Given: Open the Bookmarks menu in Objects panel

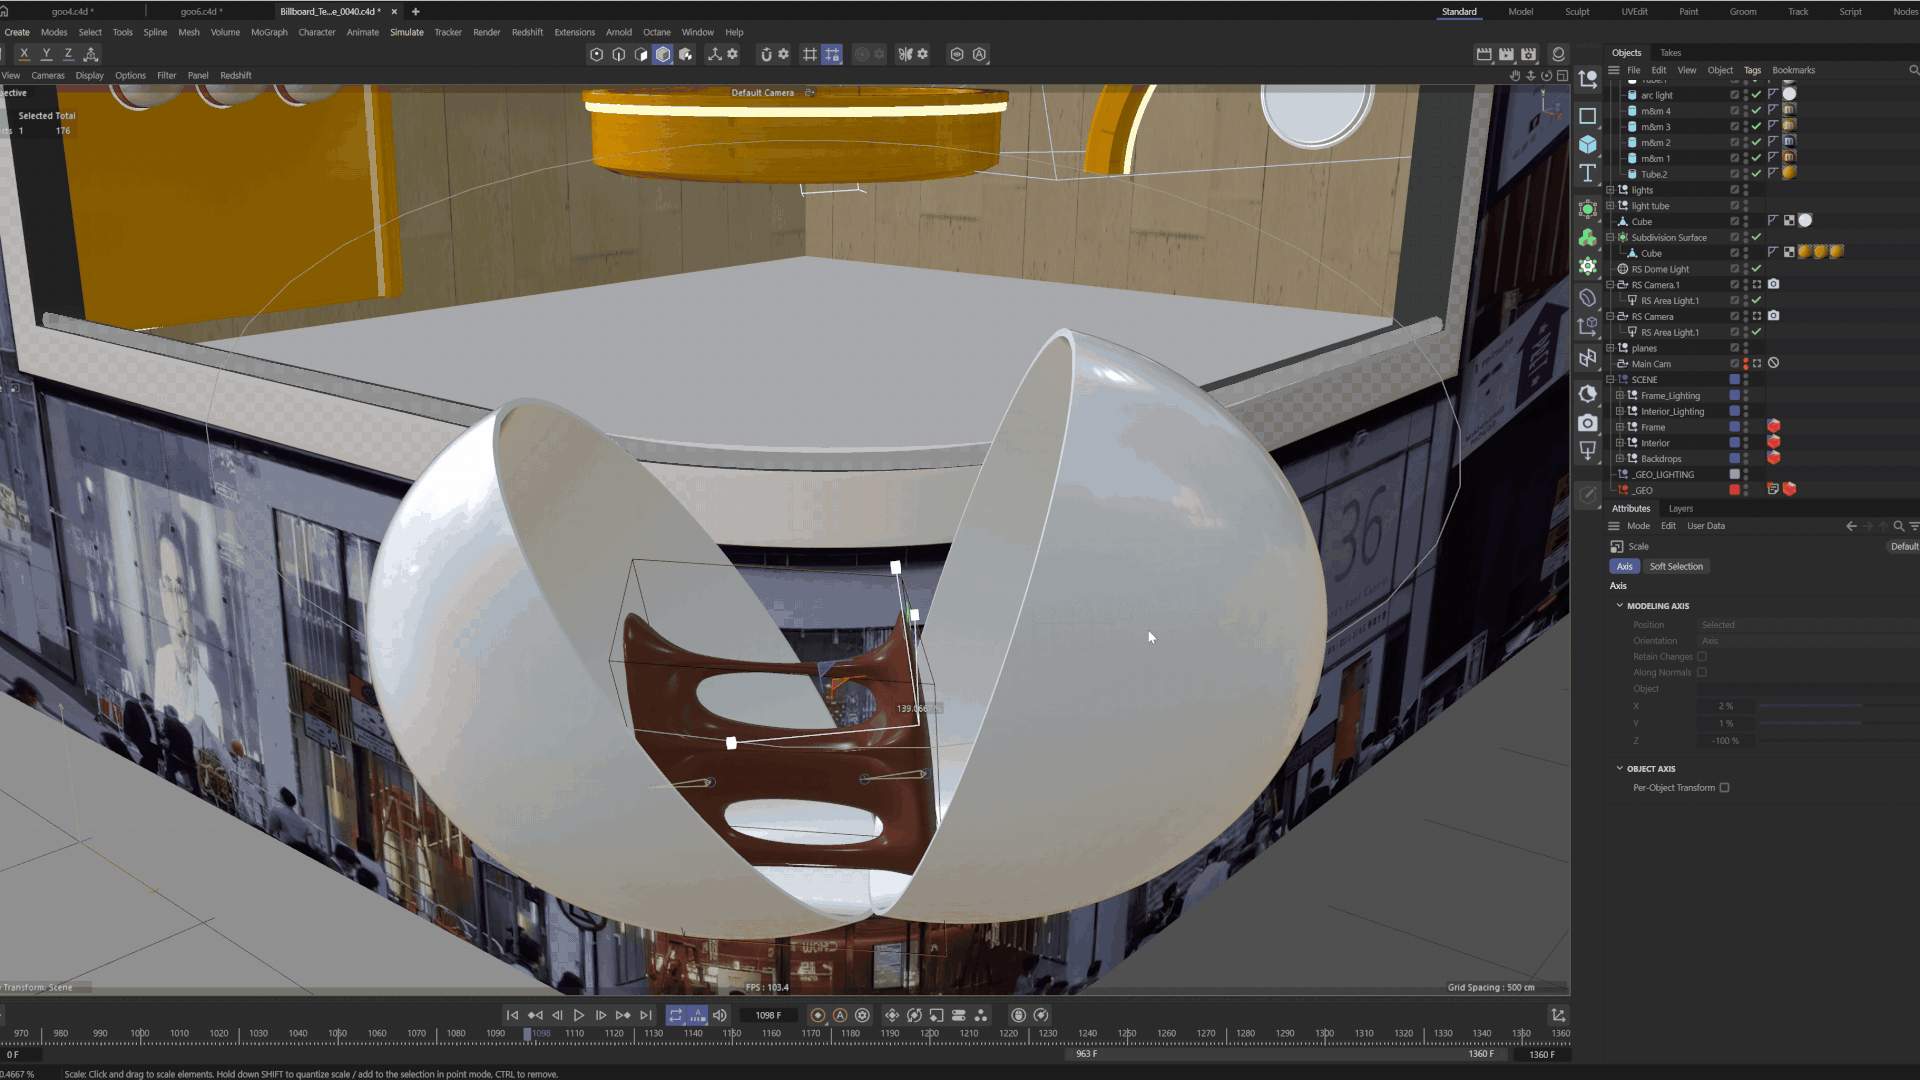Looking at the screenshot, I should (1793, 70).
